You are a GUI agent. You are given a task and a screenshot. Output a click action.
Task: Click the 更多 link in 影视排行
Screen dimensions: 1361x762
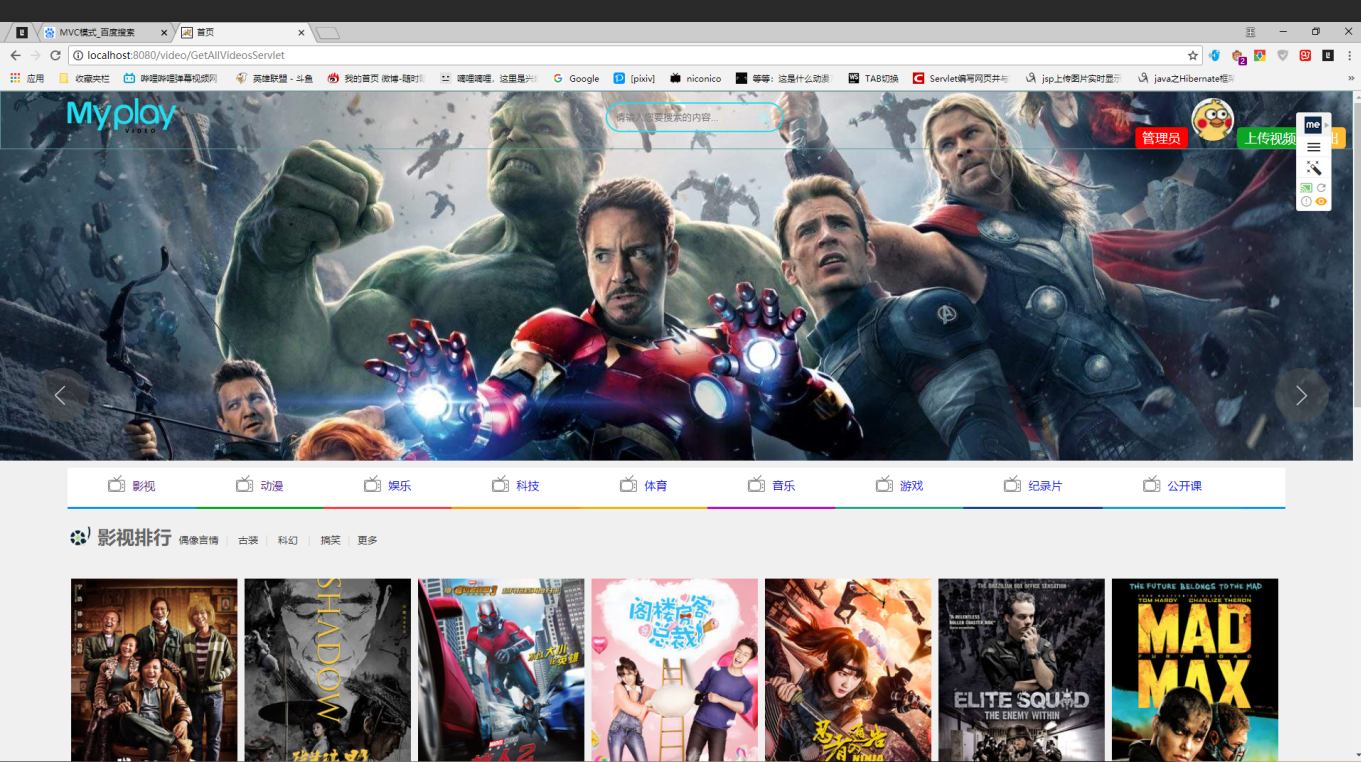(x=367, y=540)
